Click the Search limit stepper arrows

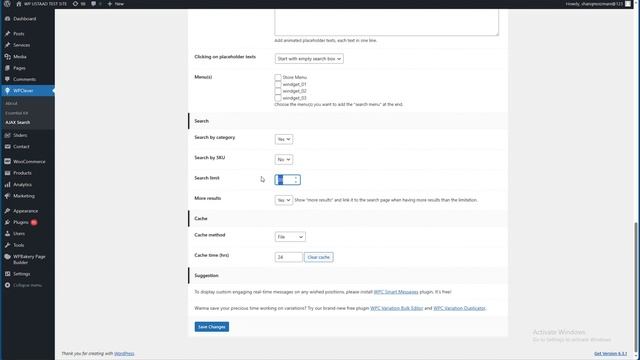click(296, 180)
